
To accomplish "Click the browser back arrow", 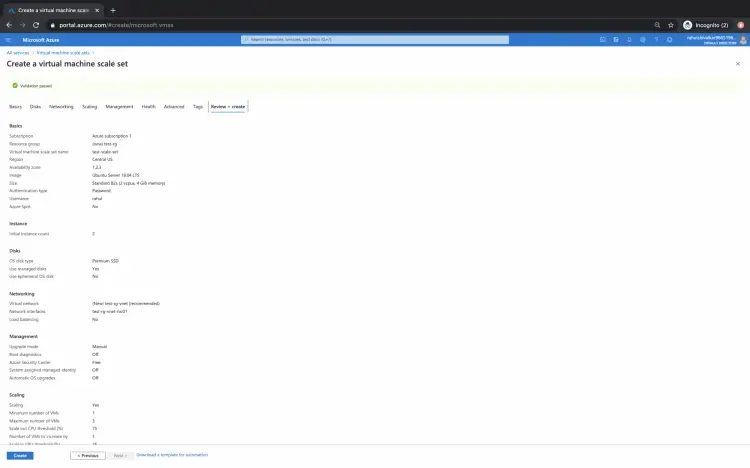I will tap(9, 25).
